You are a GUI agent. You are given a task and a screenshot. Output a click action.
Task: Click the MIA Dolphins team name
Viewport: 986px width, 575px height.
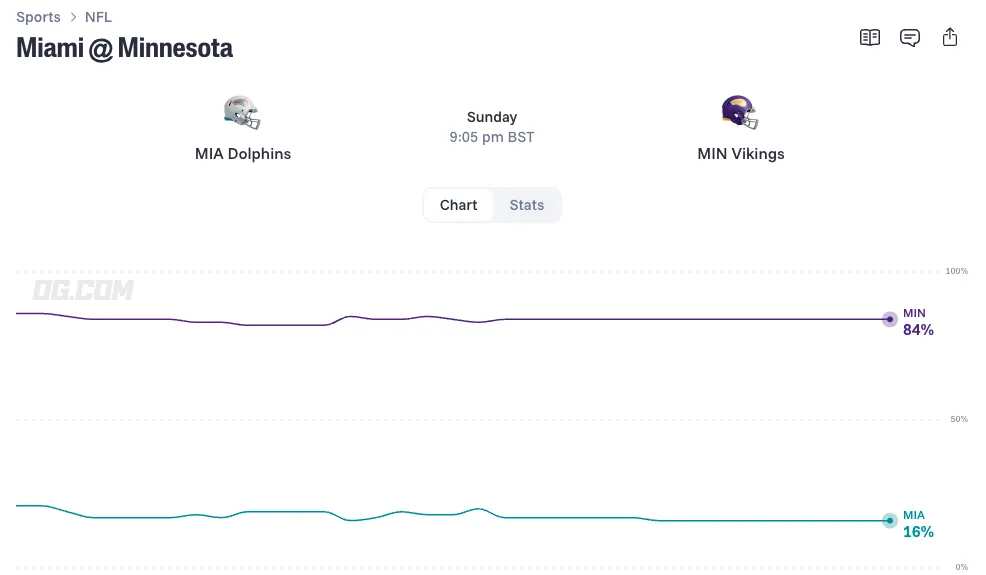pos(243,154)
